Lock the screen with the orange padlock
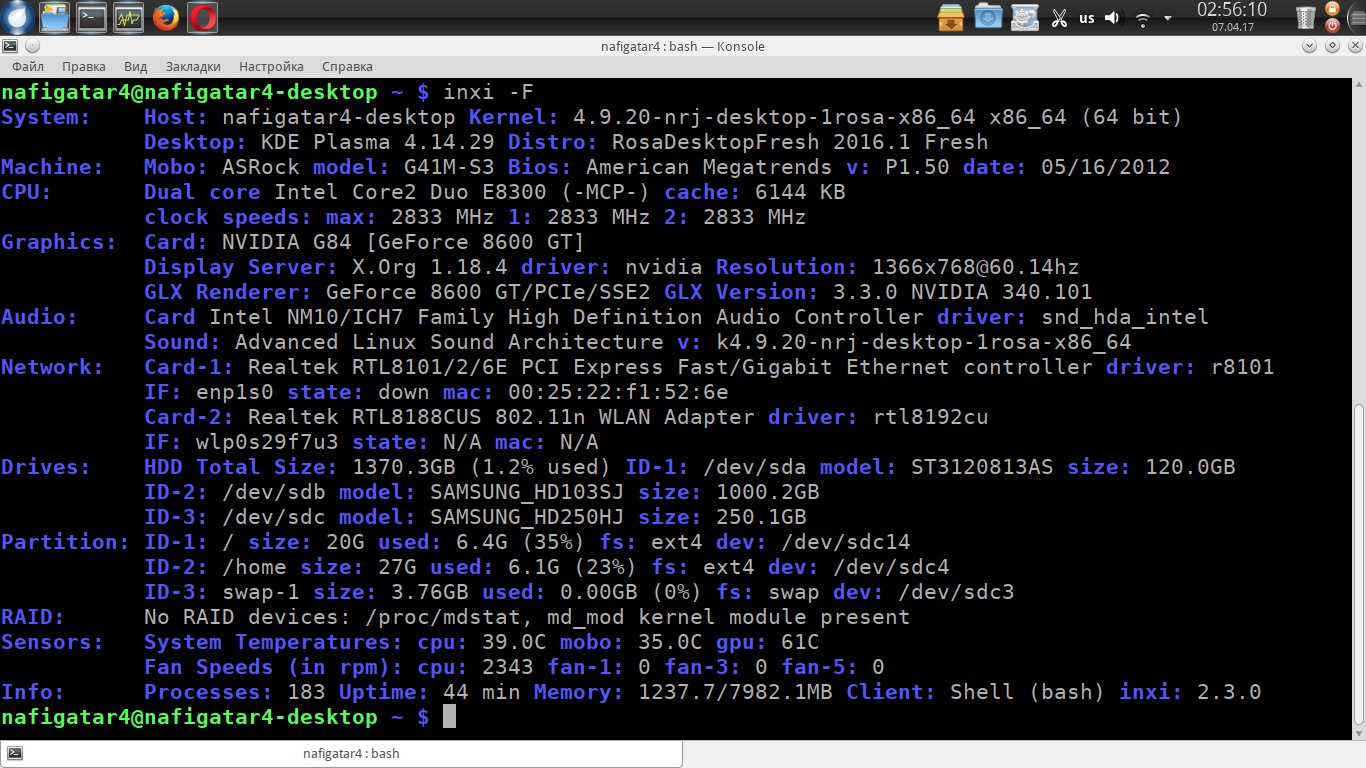The width and height of the screenshot is (1366, 768). (1332, 8)
